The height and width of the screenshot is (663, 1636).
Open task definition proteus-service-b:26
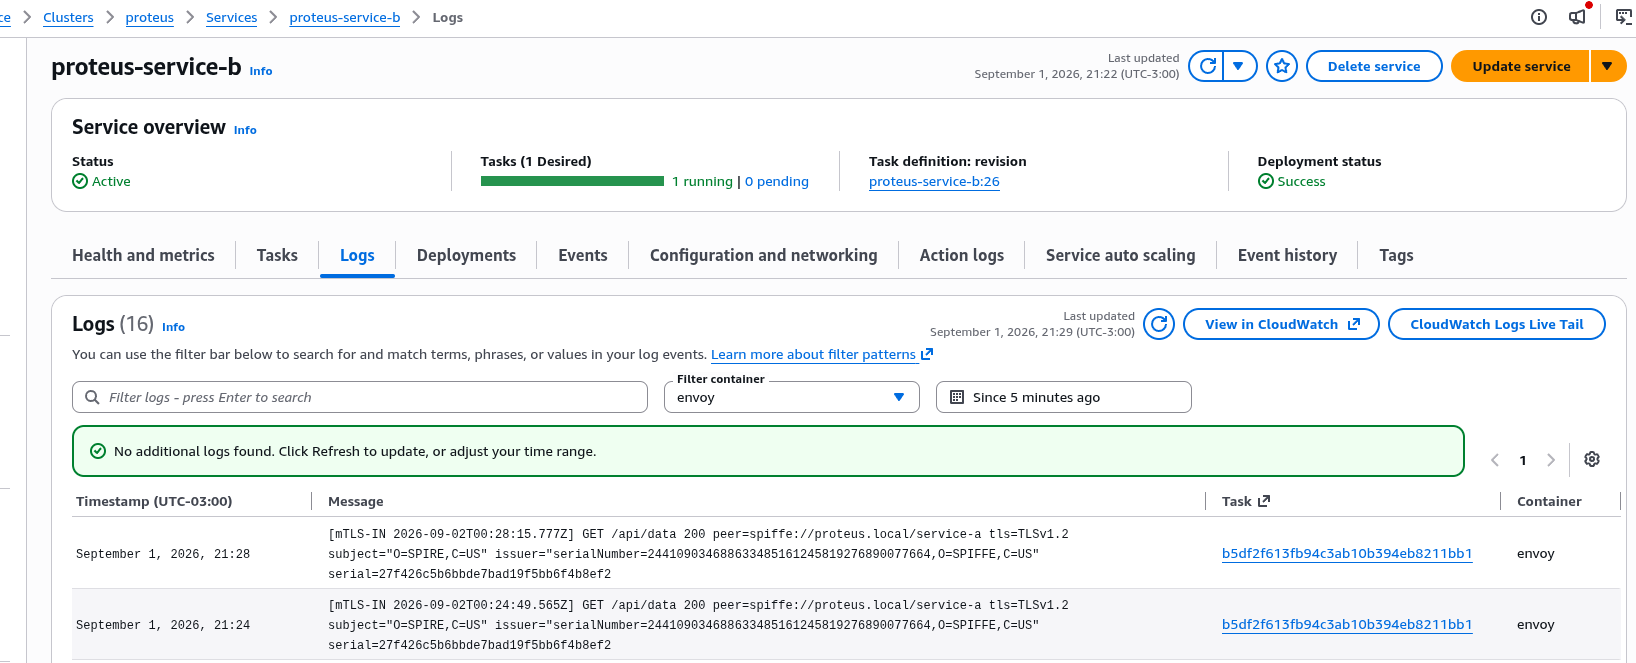click(x=934, y=181)
